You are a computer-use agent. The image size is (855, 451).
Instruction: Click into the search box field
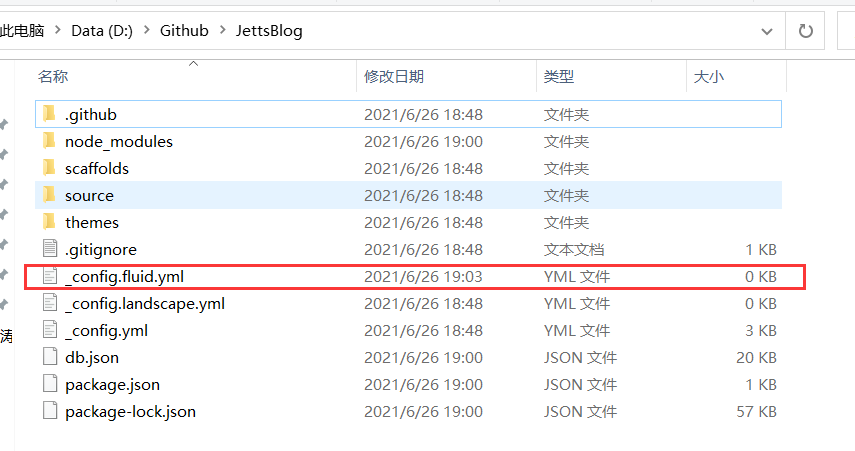[x=845, y=31]
